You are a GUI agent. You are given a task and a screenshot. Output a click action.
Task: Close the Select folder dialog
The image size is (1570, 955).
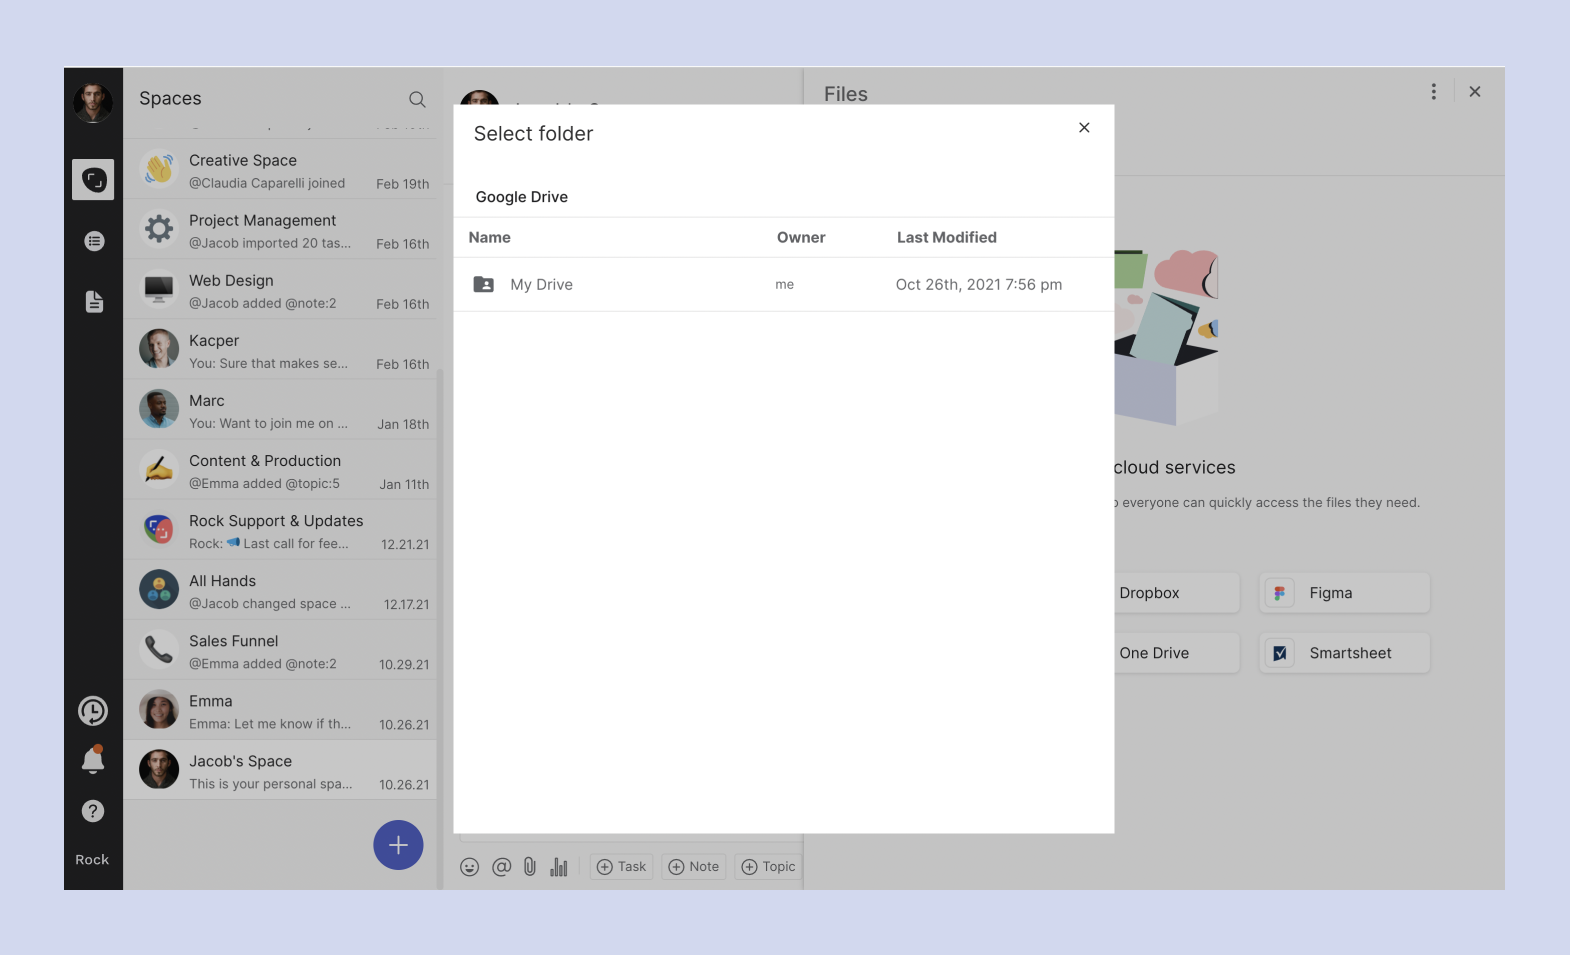point(1084,128)
